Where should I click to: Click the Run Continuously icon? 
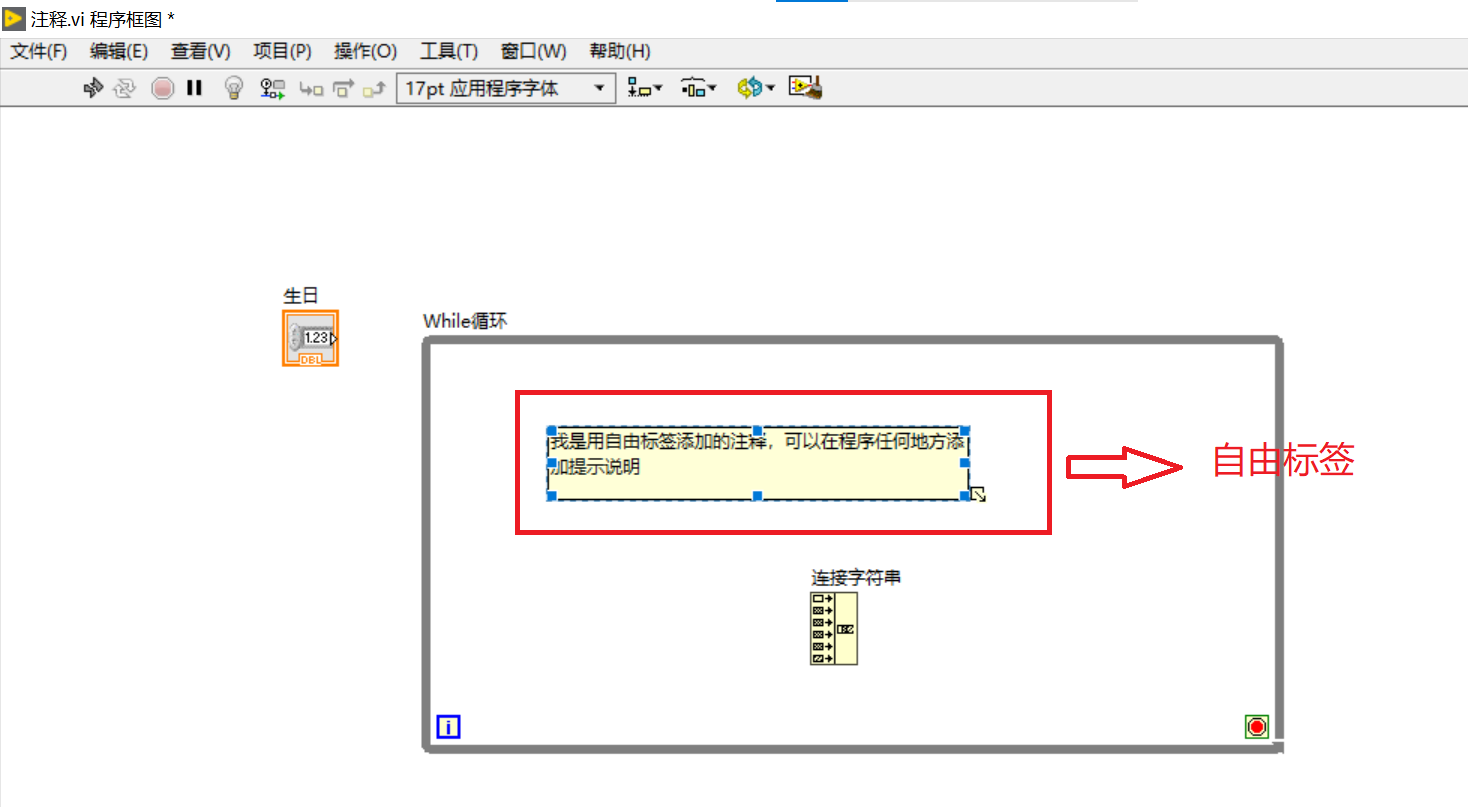coord(124,88)
